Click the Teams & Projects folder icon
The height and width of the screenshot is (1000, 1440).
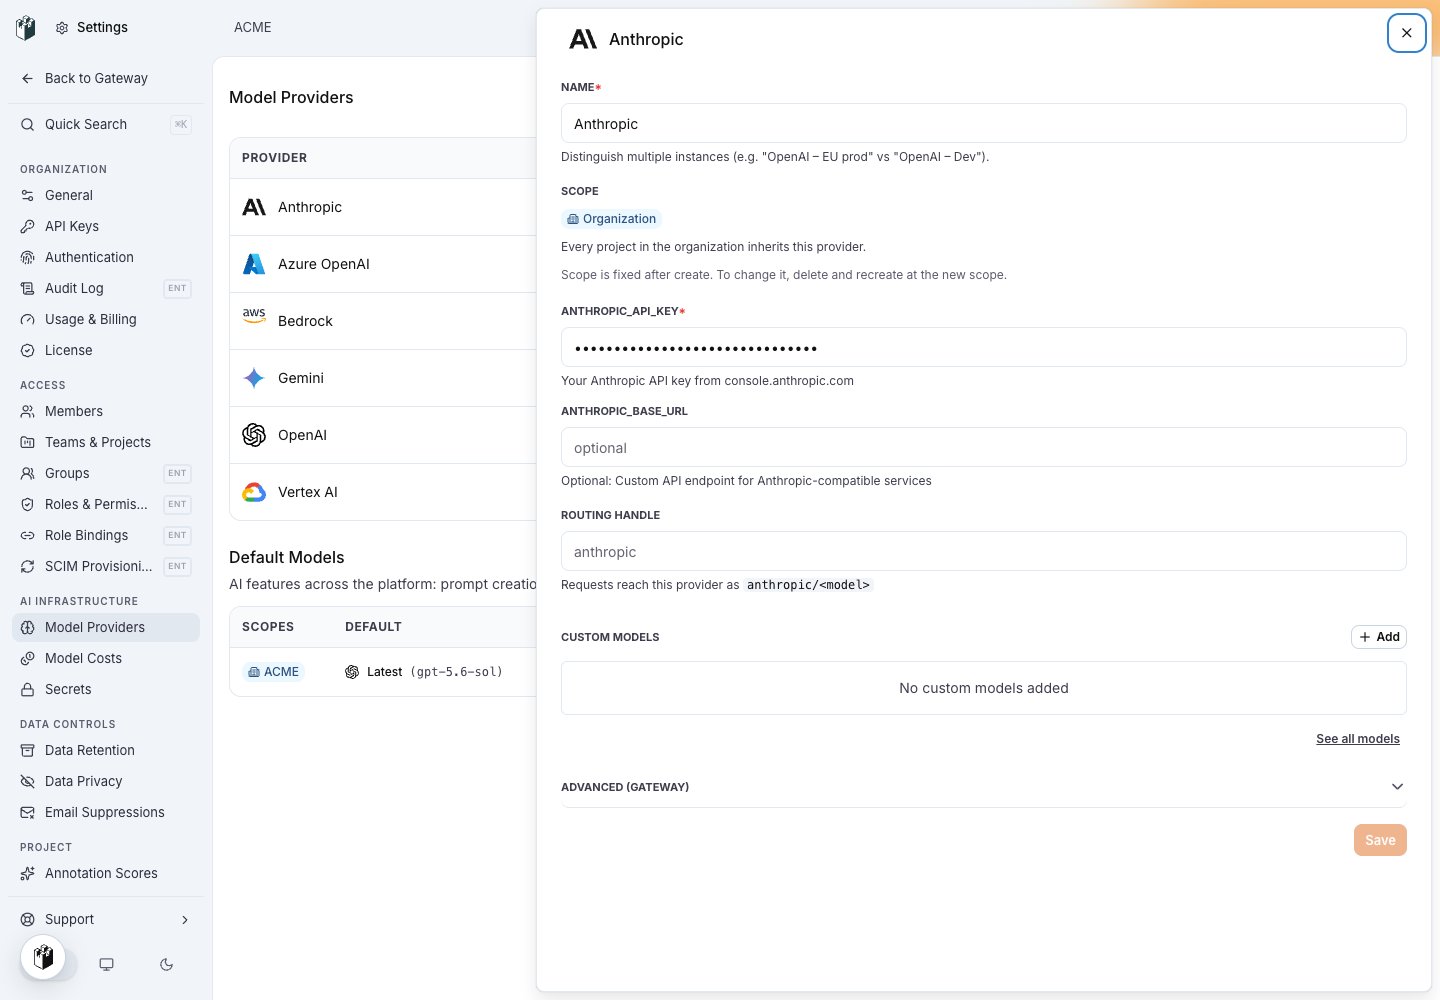click(x=28, y=442)
